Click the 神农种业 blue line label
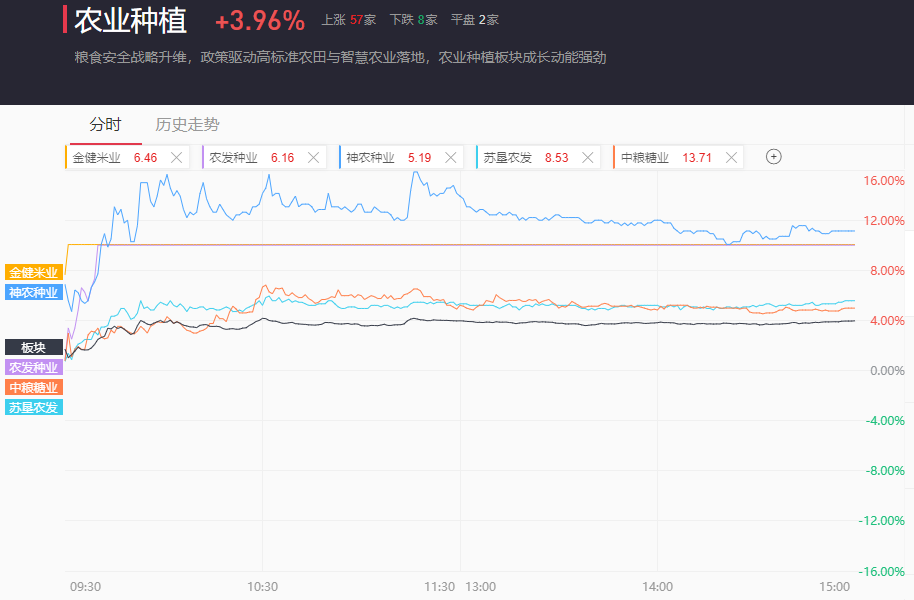Screen dimensions: 914x600 [34, 292]
